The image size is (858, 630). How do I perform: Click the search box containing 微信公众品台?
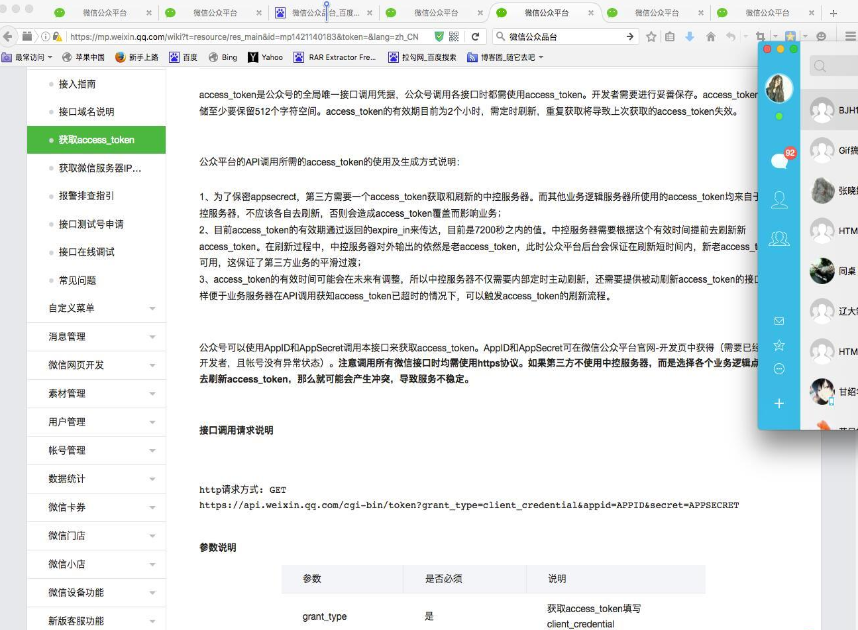click(564, 37)
